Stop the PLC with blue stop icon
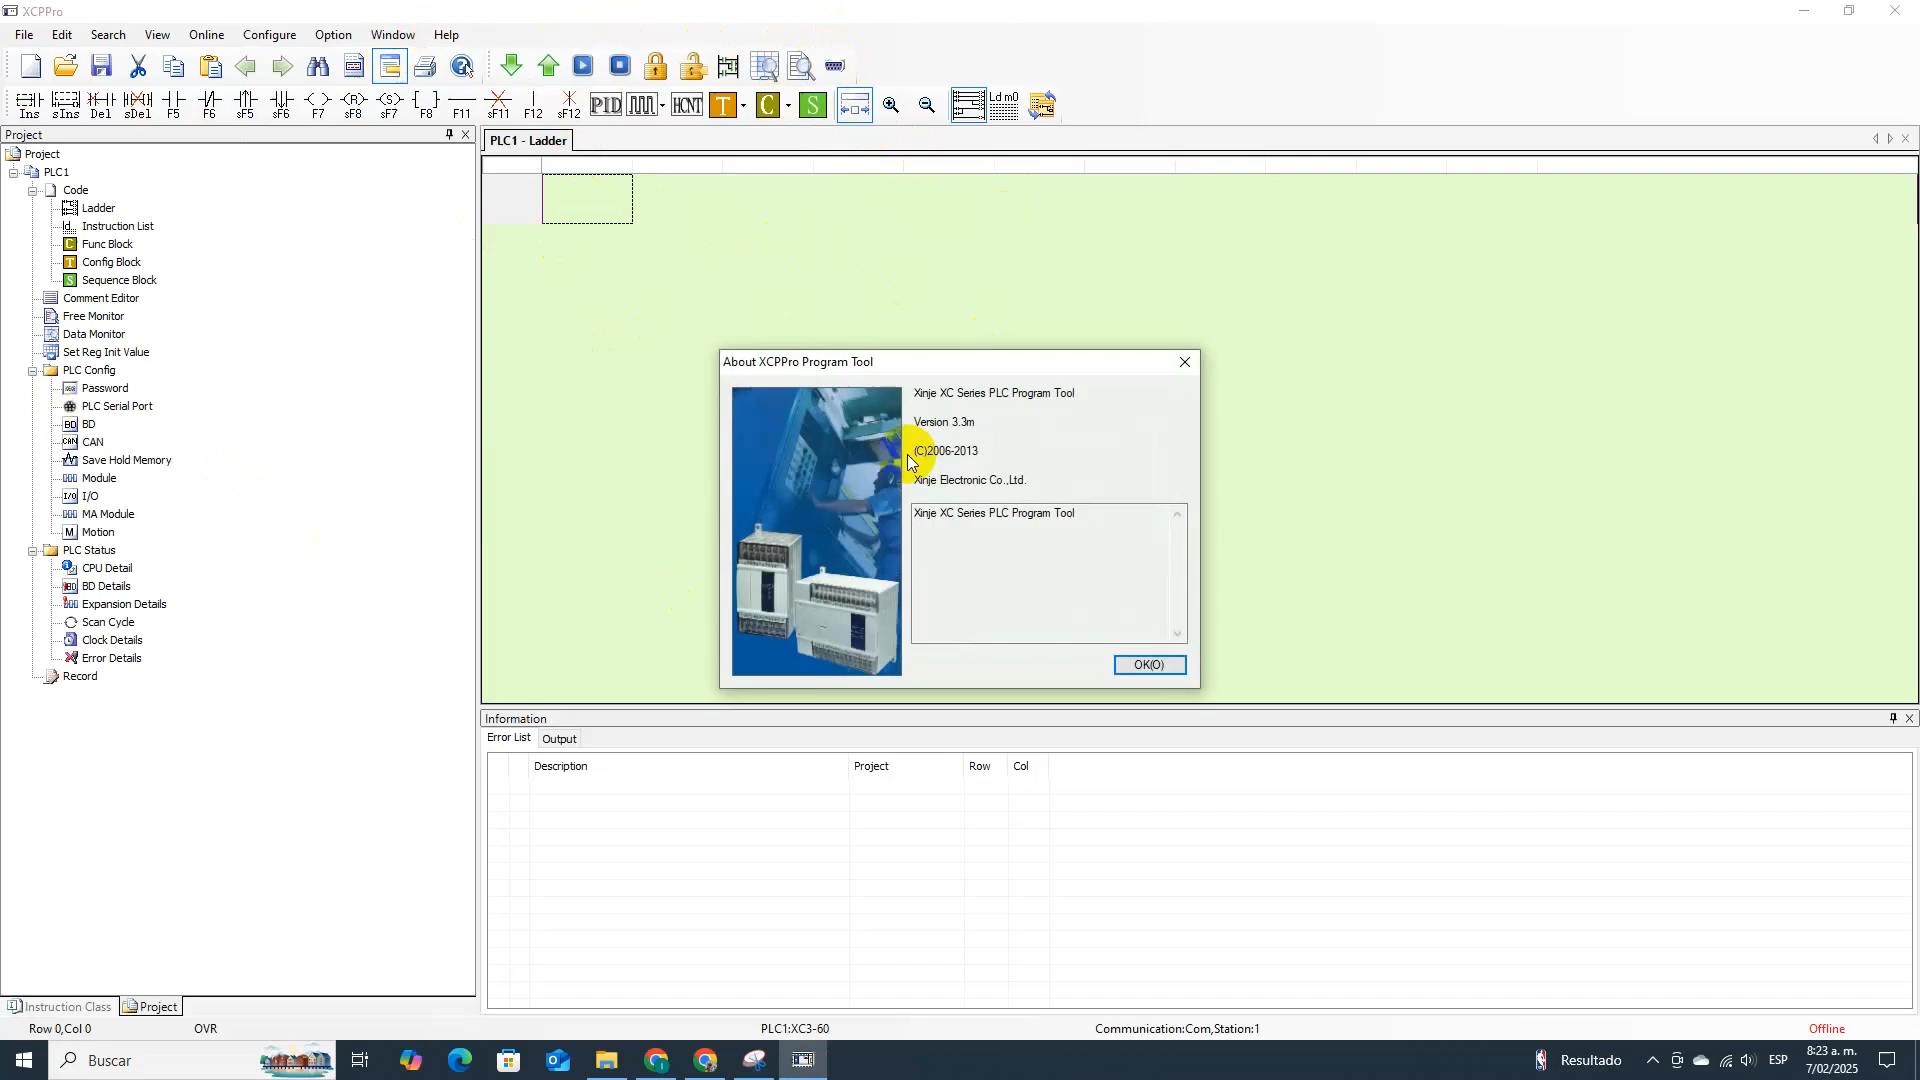1920x1080 pixels. pyautogui.click(x=620, y=67)
